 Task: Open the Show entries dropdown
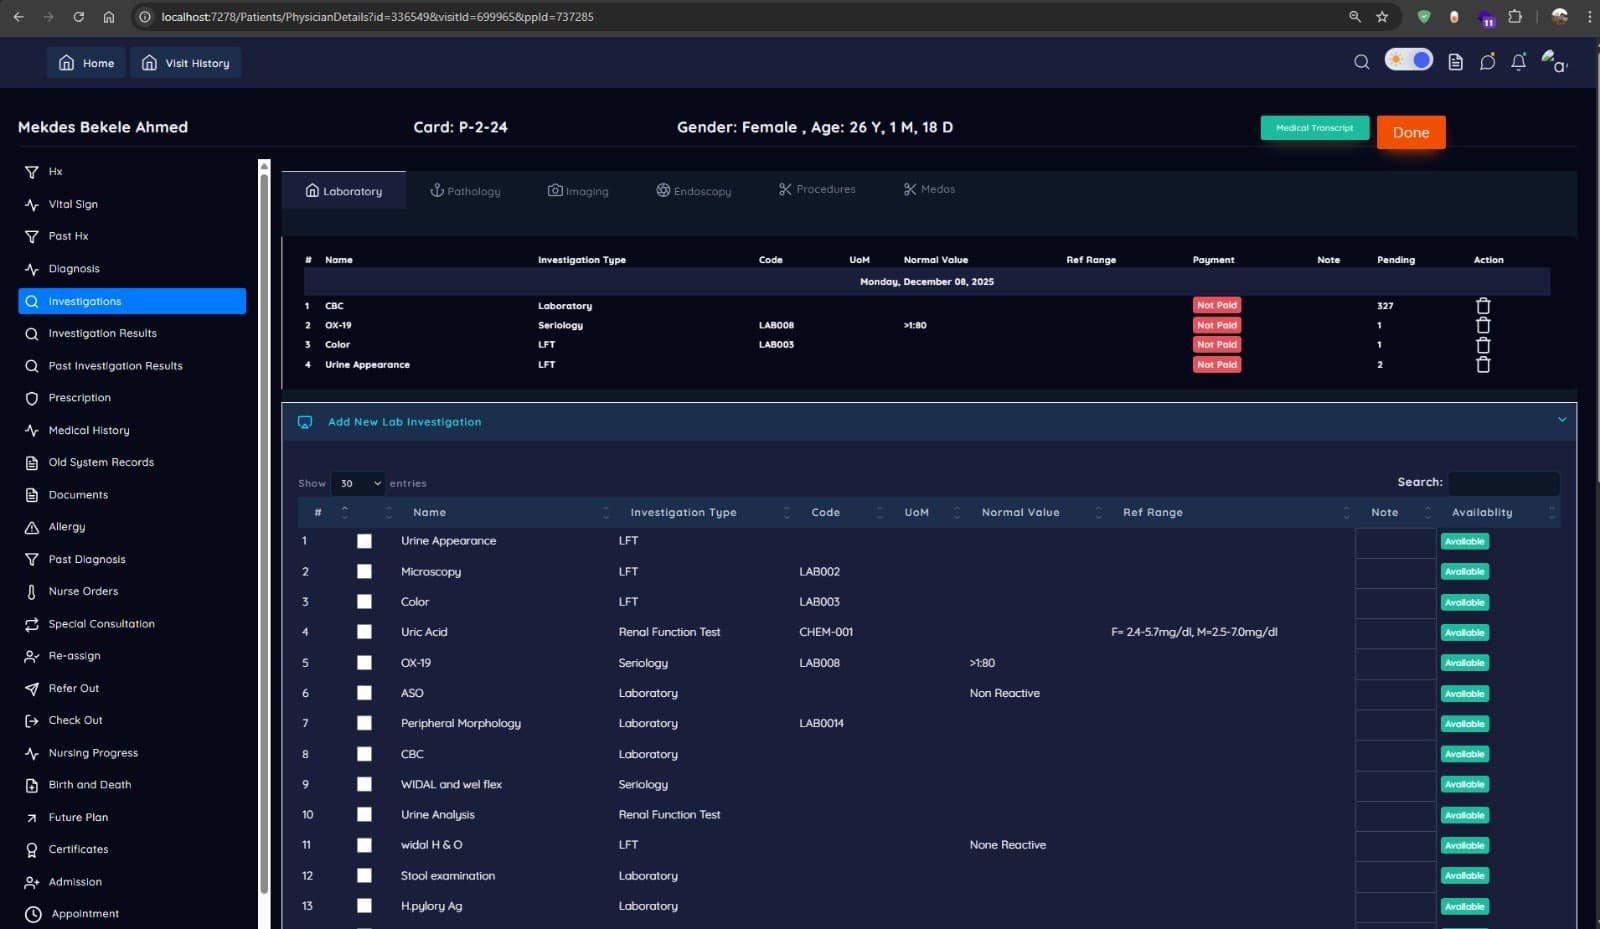point(358,483)
